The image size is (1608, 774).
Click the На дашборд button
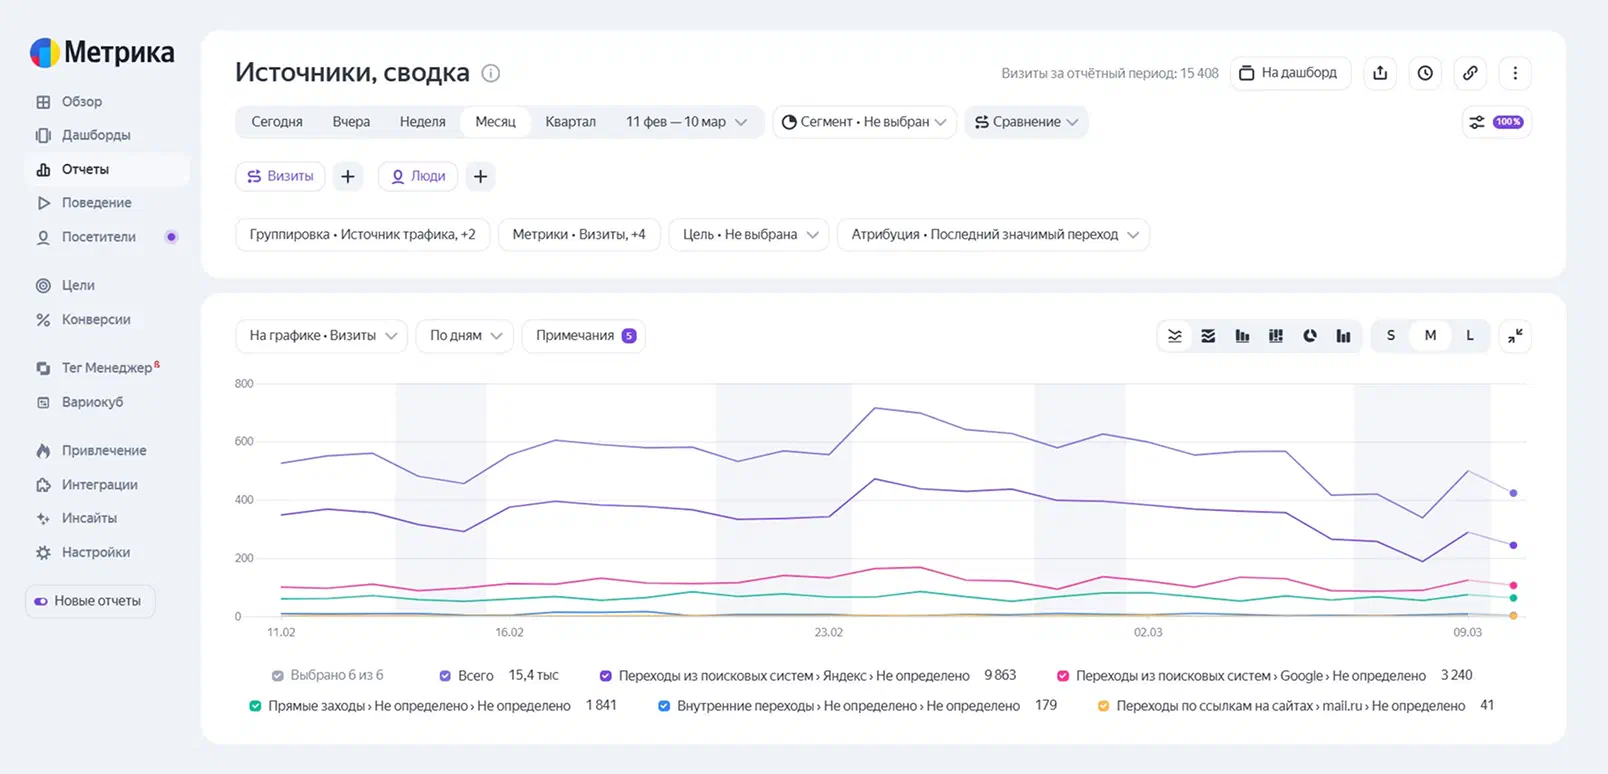pos(1290,73)
